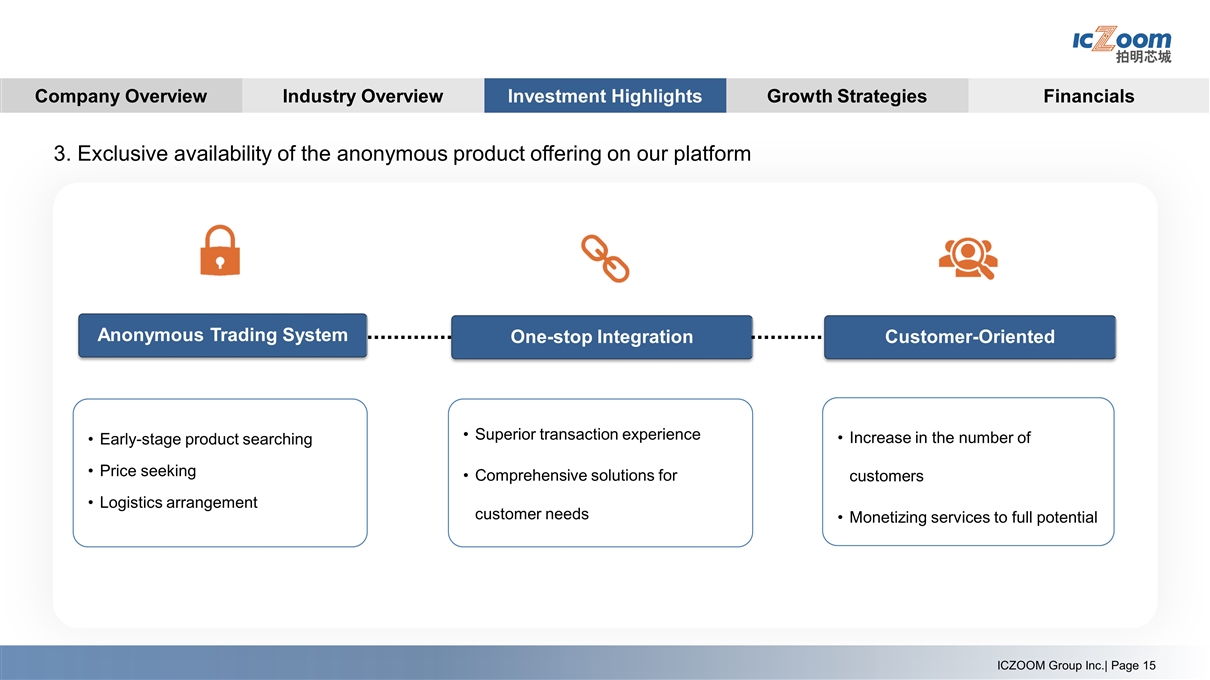
Task: Open the Company Overview tab
Action: (x=121, y=96)
